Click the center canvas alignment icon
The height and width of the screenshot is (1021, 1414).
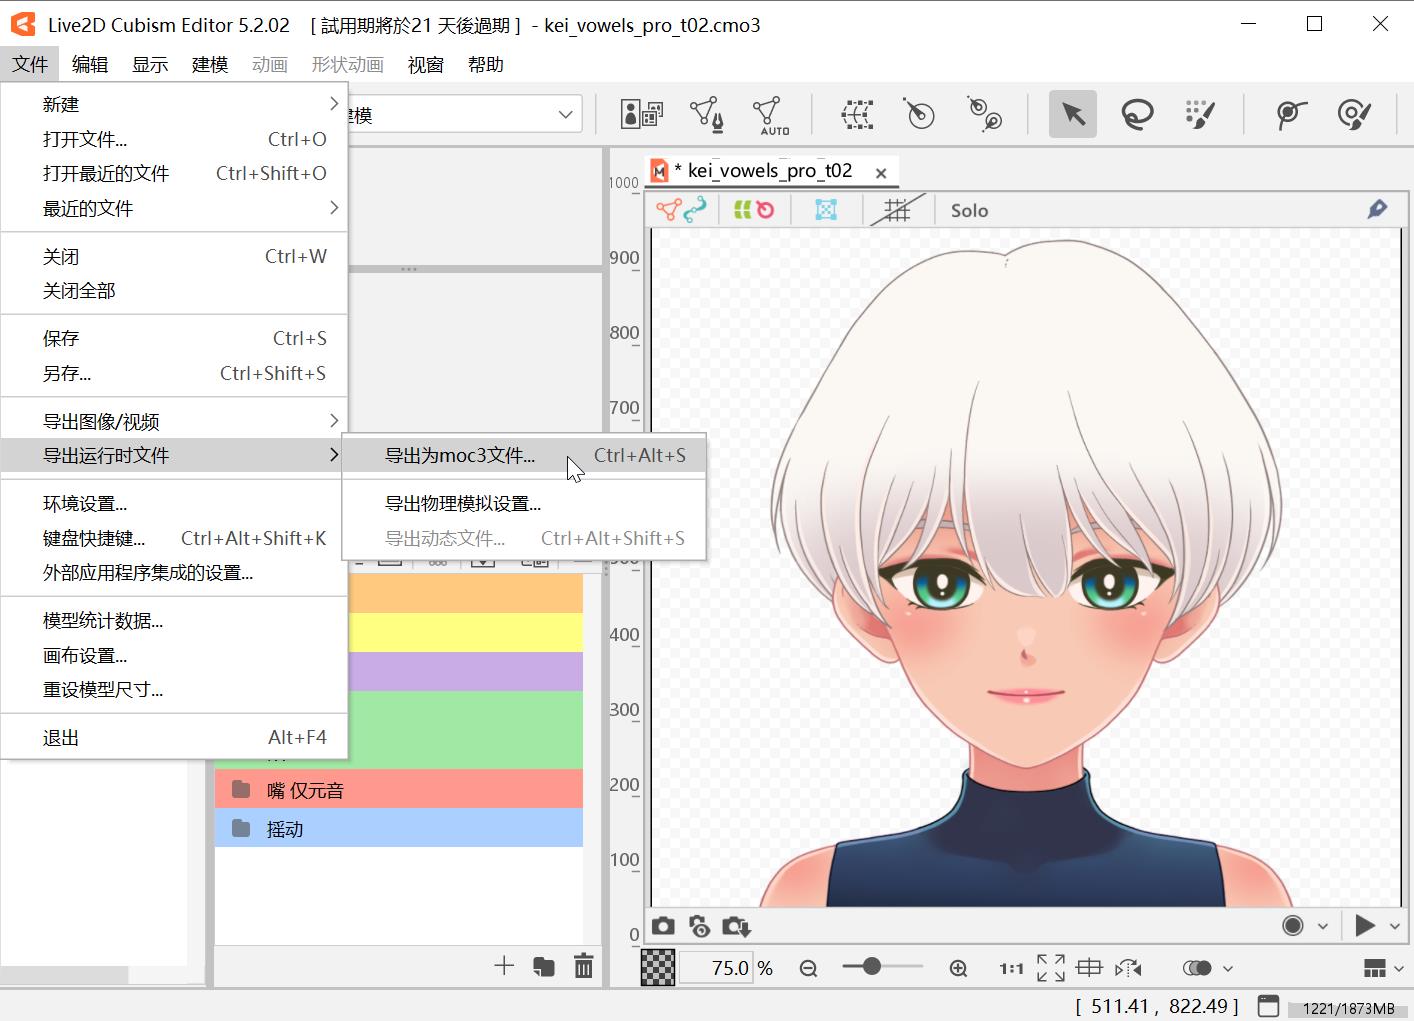click(1089, 967)
